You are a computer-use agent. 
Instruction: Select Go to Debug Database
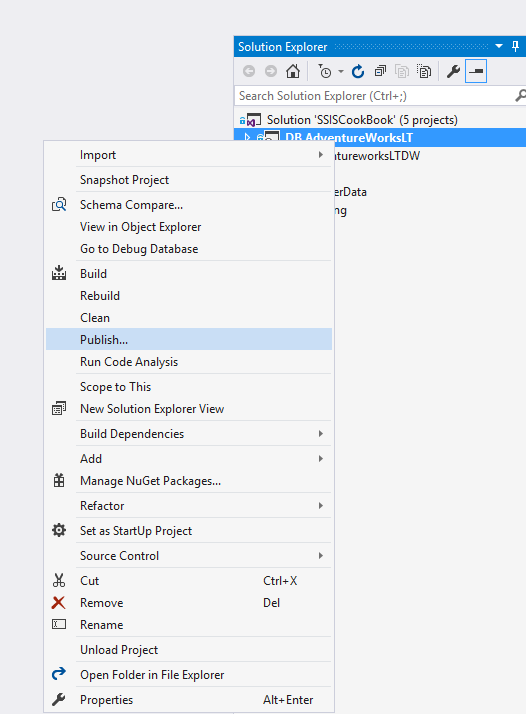[x=189, y=249]
